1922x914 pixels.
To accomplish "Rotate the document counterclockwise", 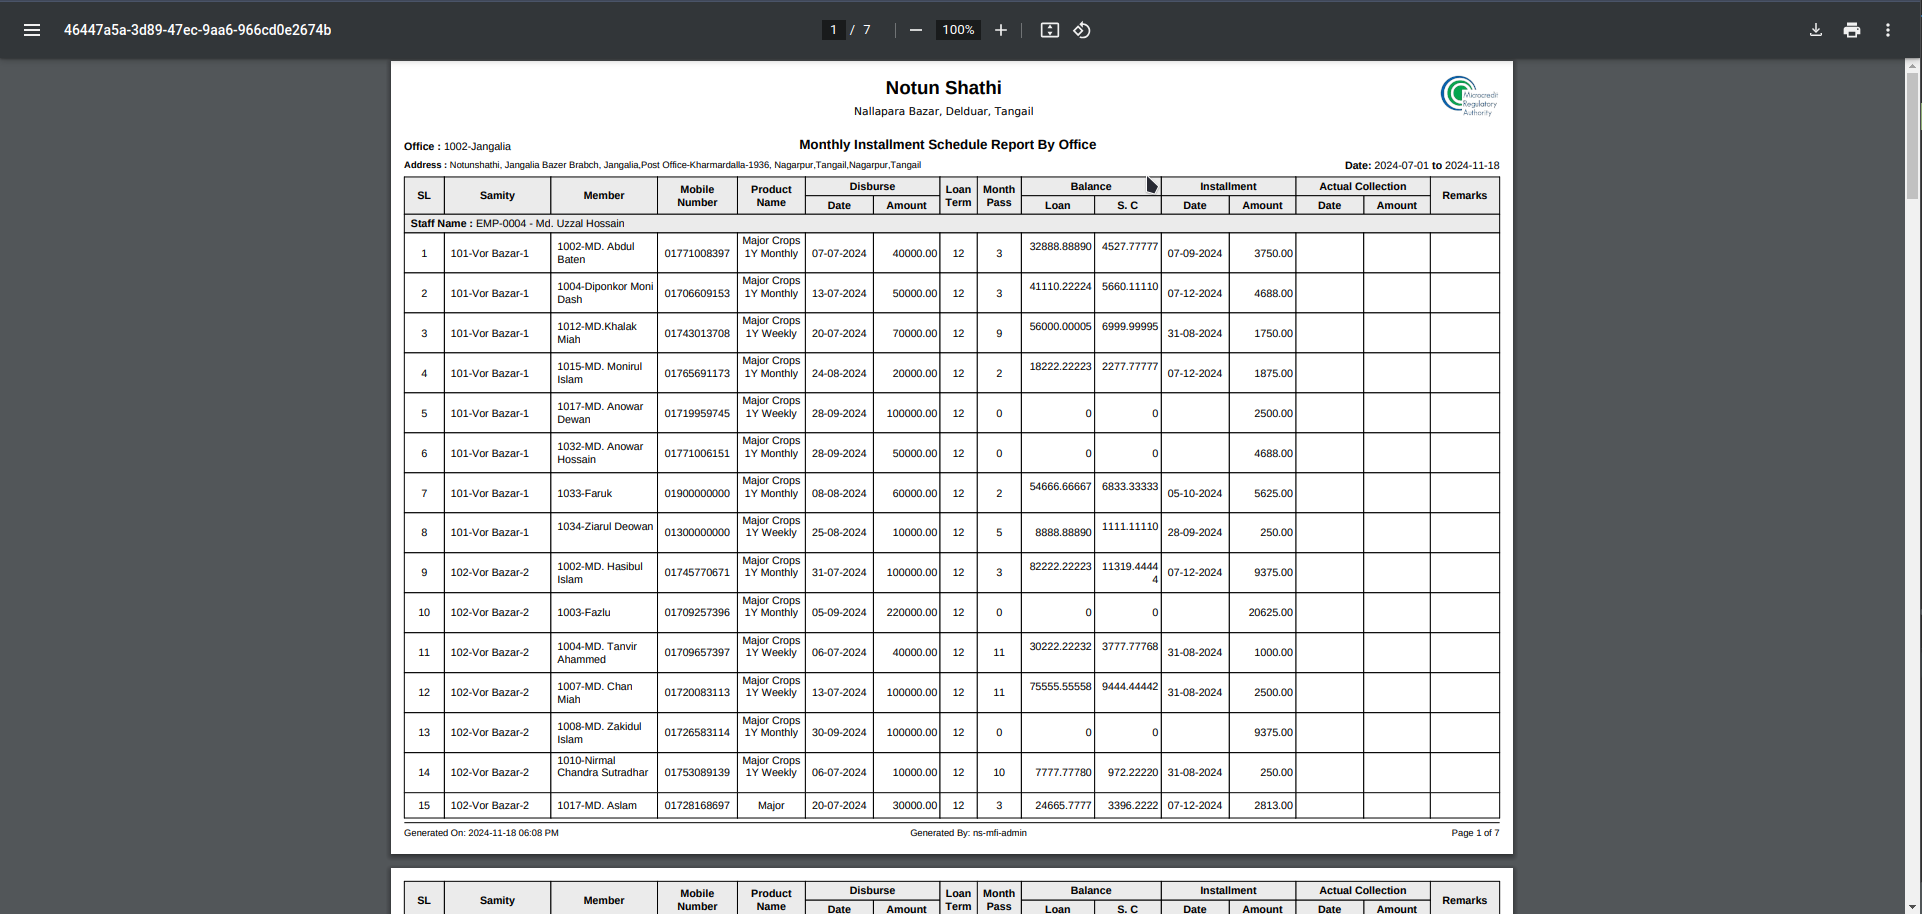I will point(1082,30).
